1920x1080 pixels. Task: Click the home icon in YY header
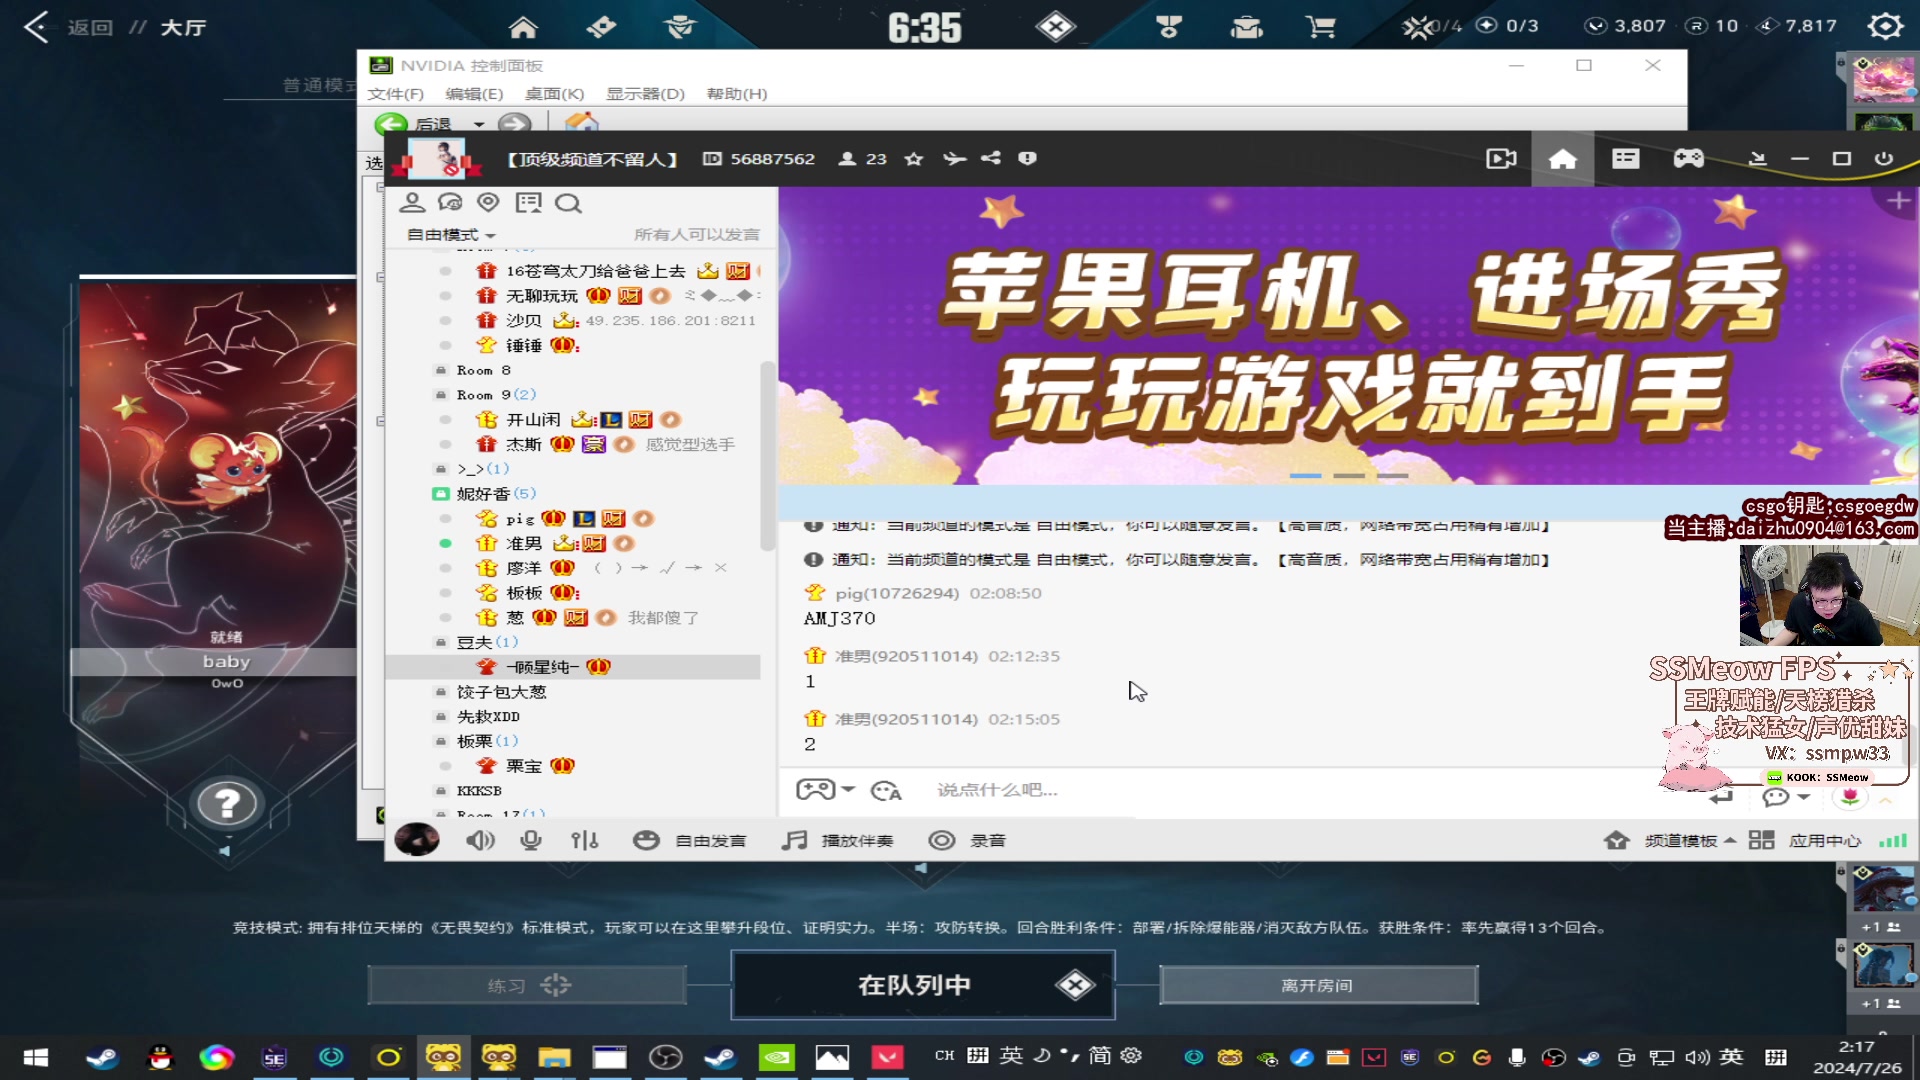pos(1562,159)
